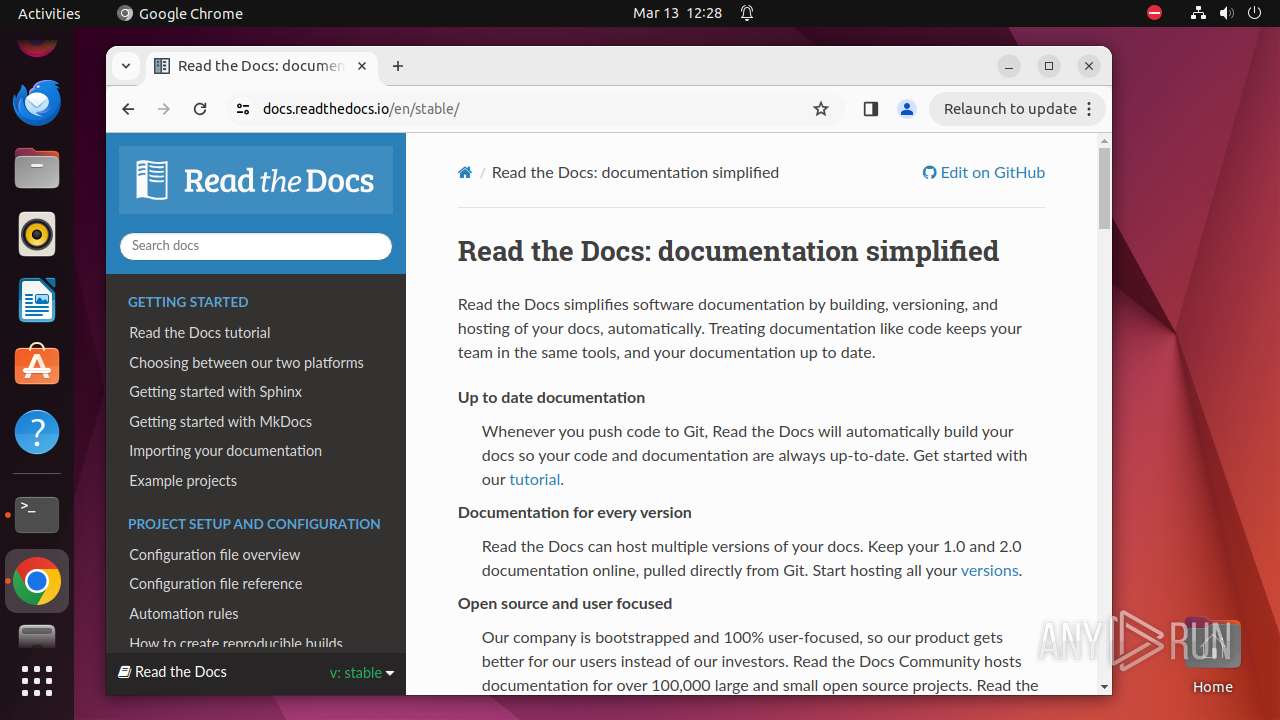
Task: Bookmark this page with the star icon
Action: 821,109
